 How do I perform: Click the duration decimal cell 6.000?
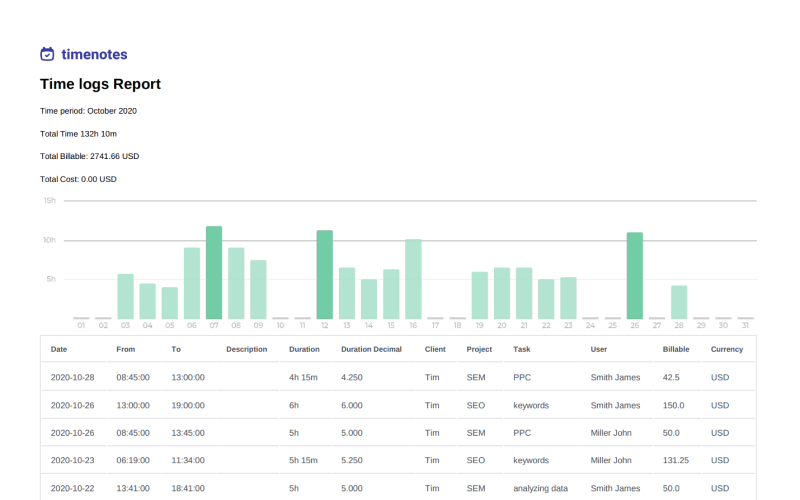point(352,406)
